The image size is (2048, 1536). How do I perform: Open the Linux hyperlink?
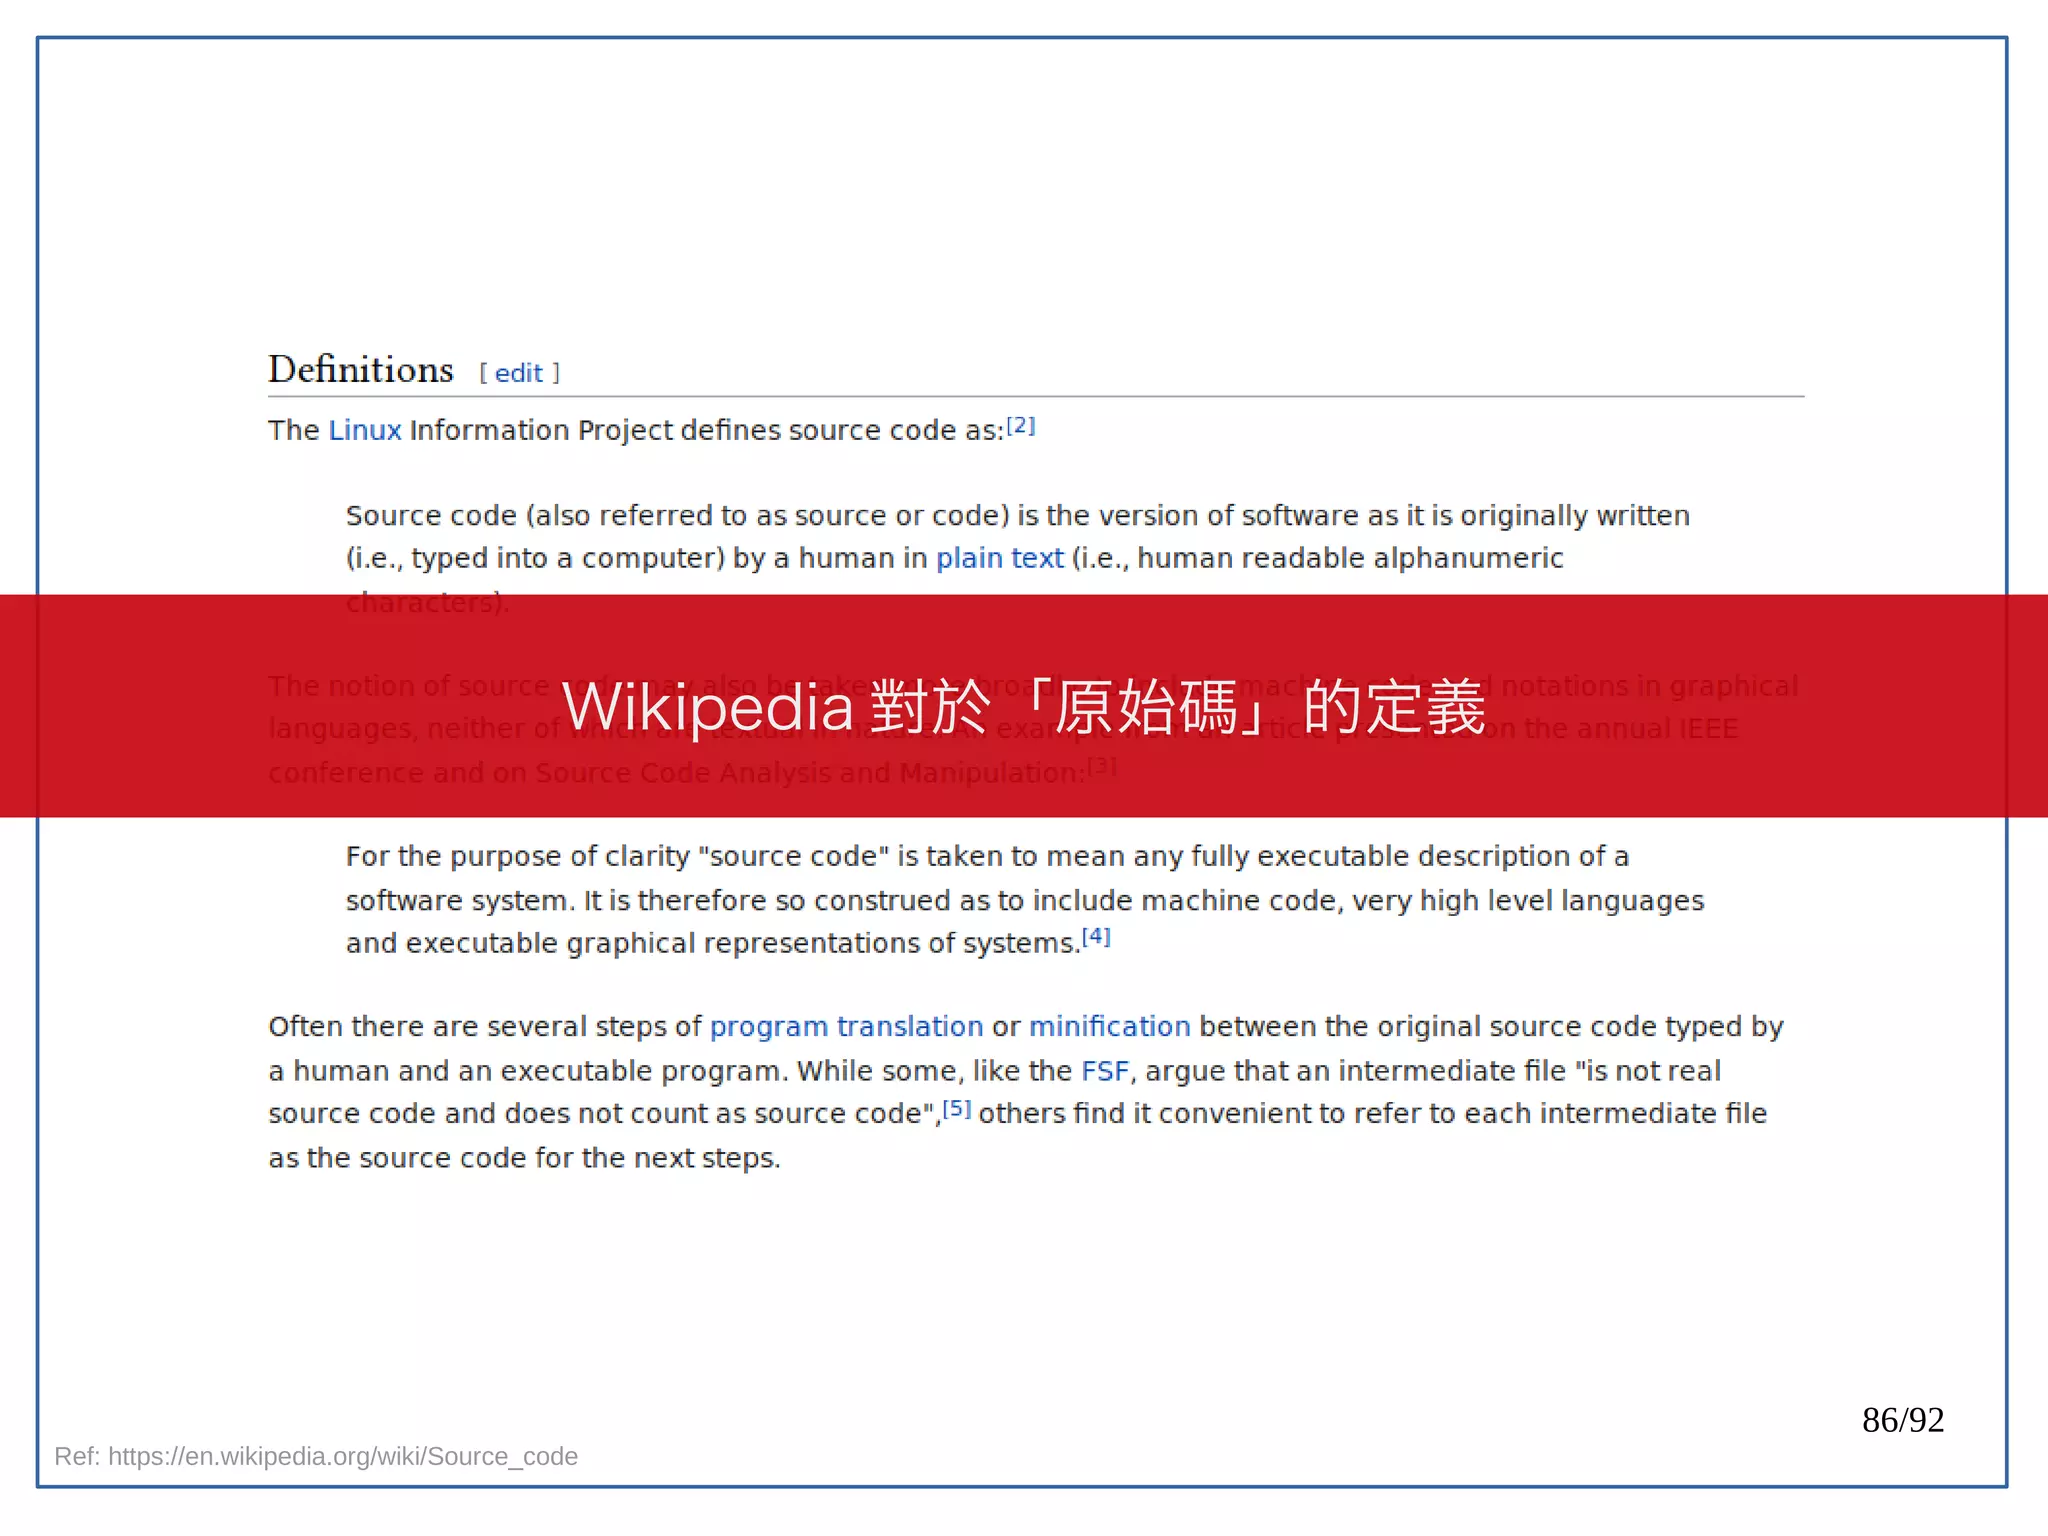click(x=365, y=430)
